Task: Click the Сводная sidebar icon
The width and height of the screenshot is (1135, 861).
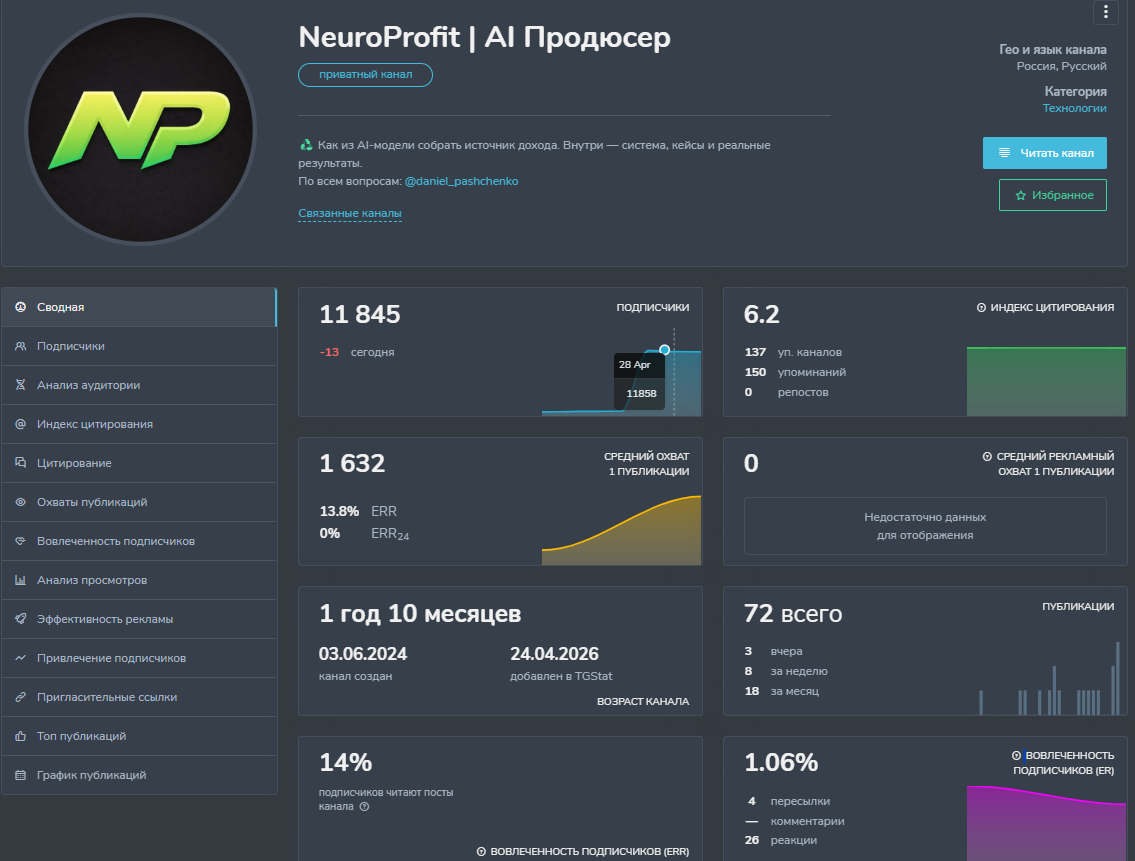Action: click(x=20, y=307)
